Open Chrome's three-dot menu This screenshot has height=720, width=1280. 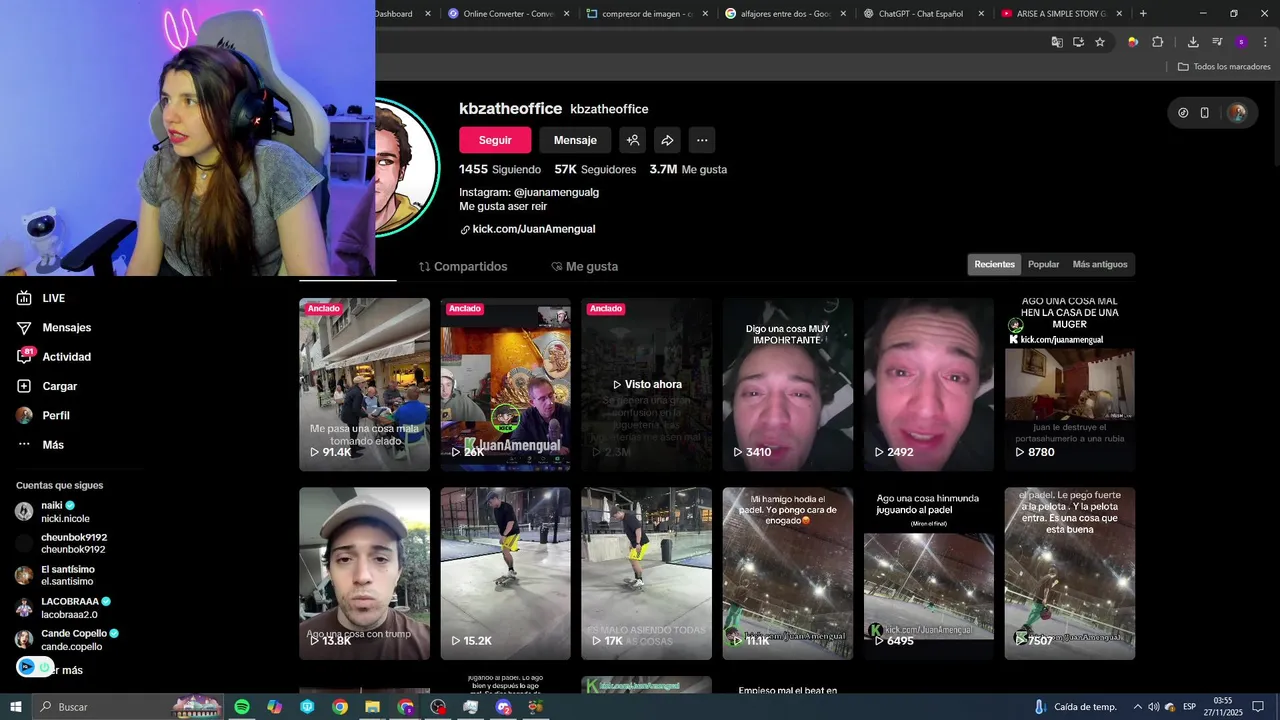point(1266,42)
